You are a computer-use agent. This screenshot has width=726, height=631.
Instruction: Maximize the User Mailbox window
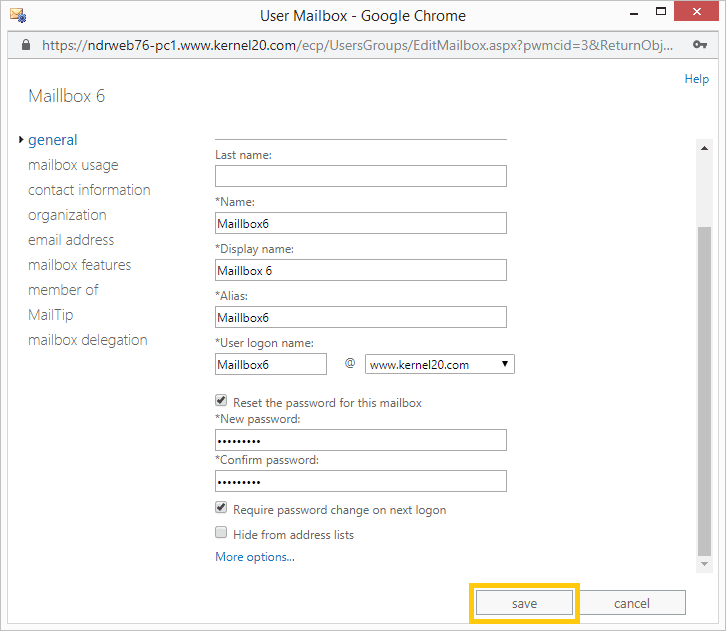point(661,12)
